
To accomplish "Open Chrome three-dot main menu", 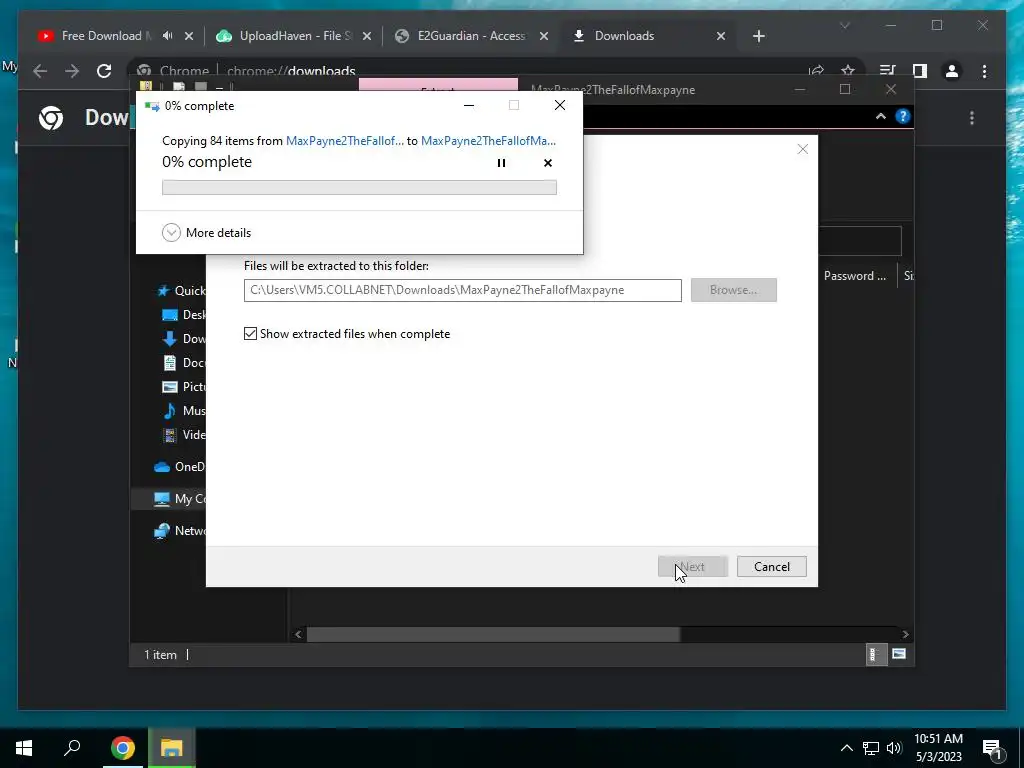I will click(984, 71).
